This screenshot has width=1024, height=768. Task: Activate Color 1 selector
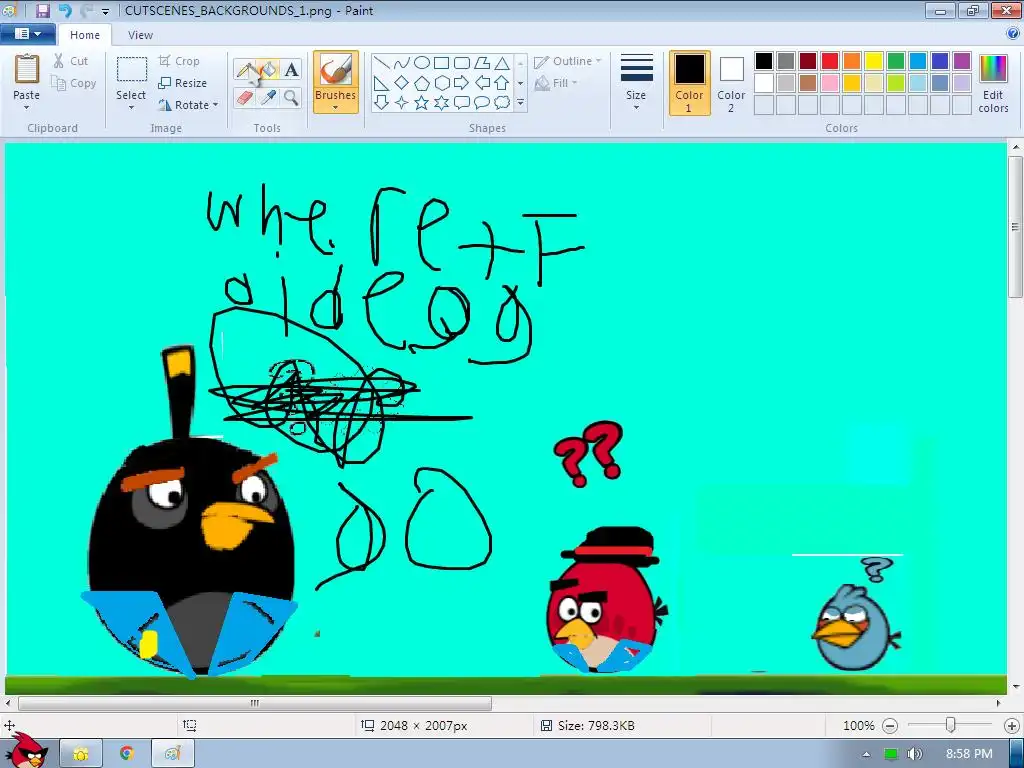point(690,83)
